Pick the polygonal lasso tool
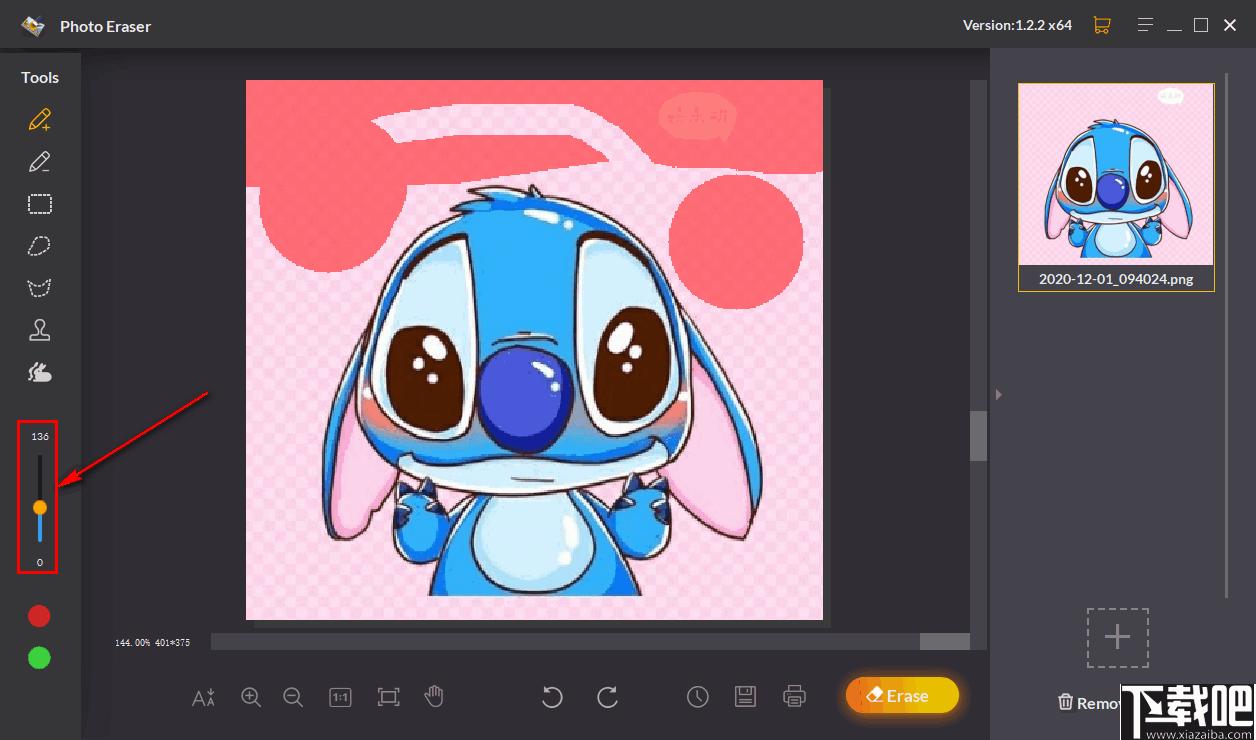Viewport: 1256px width, 740px height. pyautogui.click(x=40, y=288)
